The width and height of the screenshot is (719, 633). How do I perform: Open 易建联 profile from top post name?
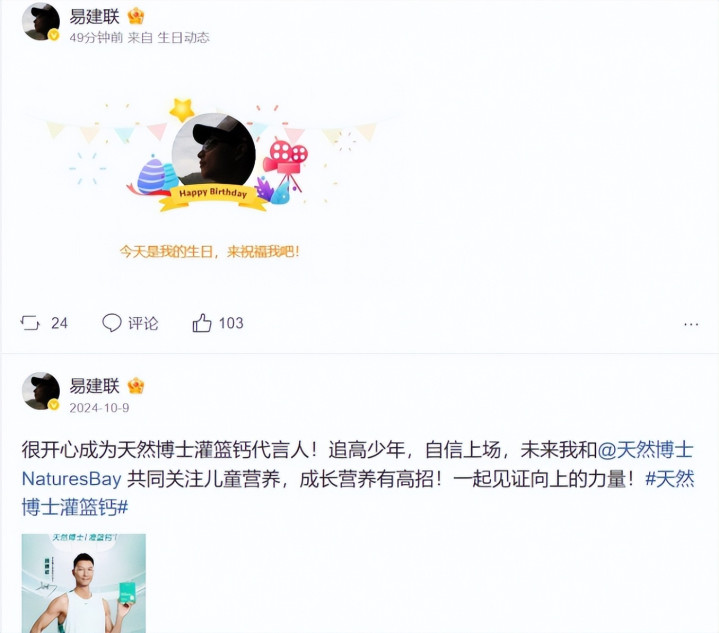[x=94, y=17]
